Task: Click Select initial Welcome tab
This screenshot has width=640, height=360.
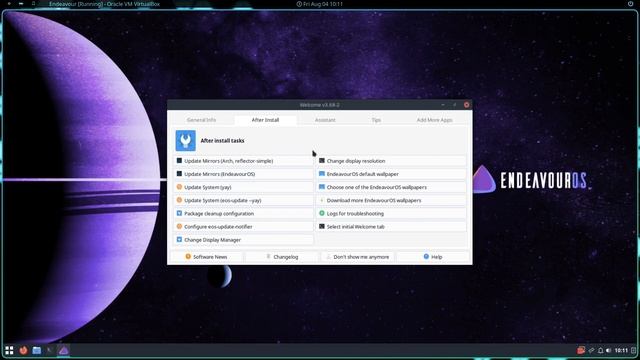Action: coord(391,227)
